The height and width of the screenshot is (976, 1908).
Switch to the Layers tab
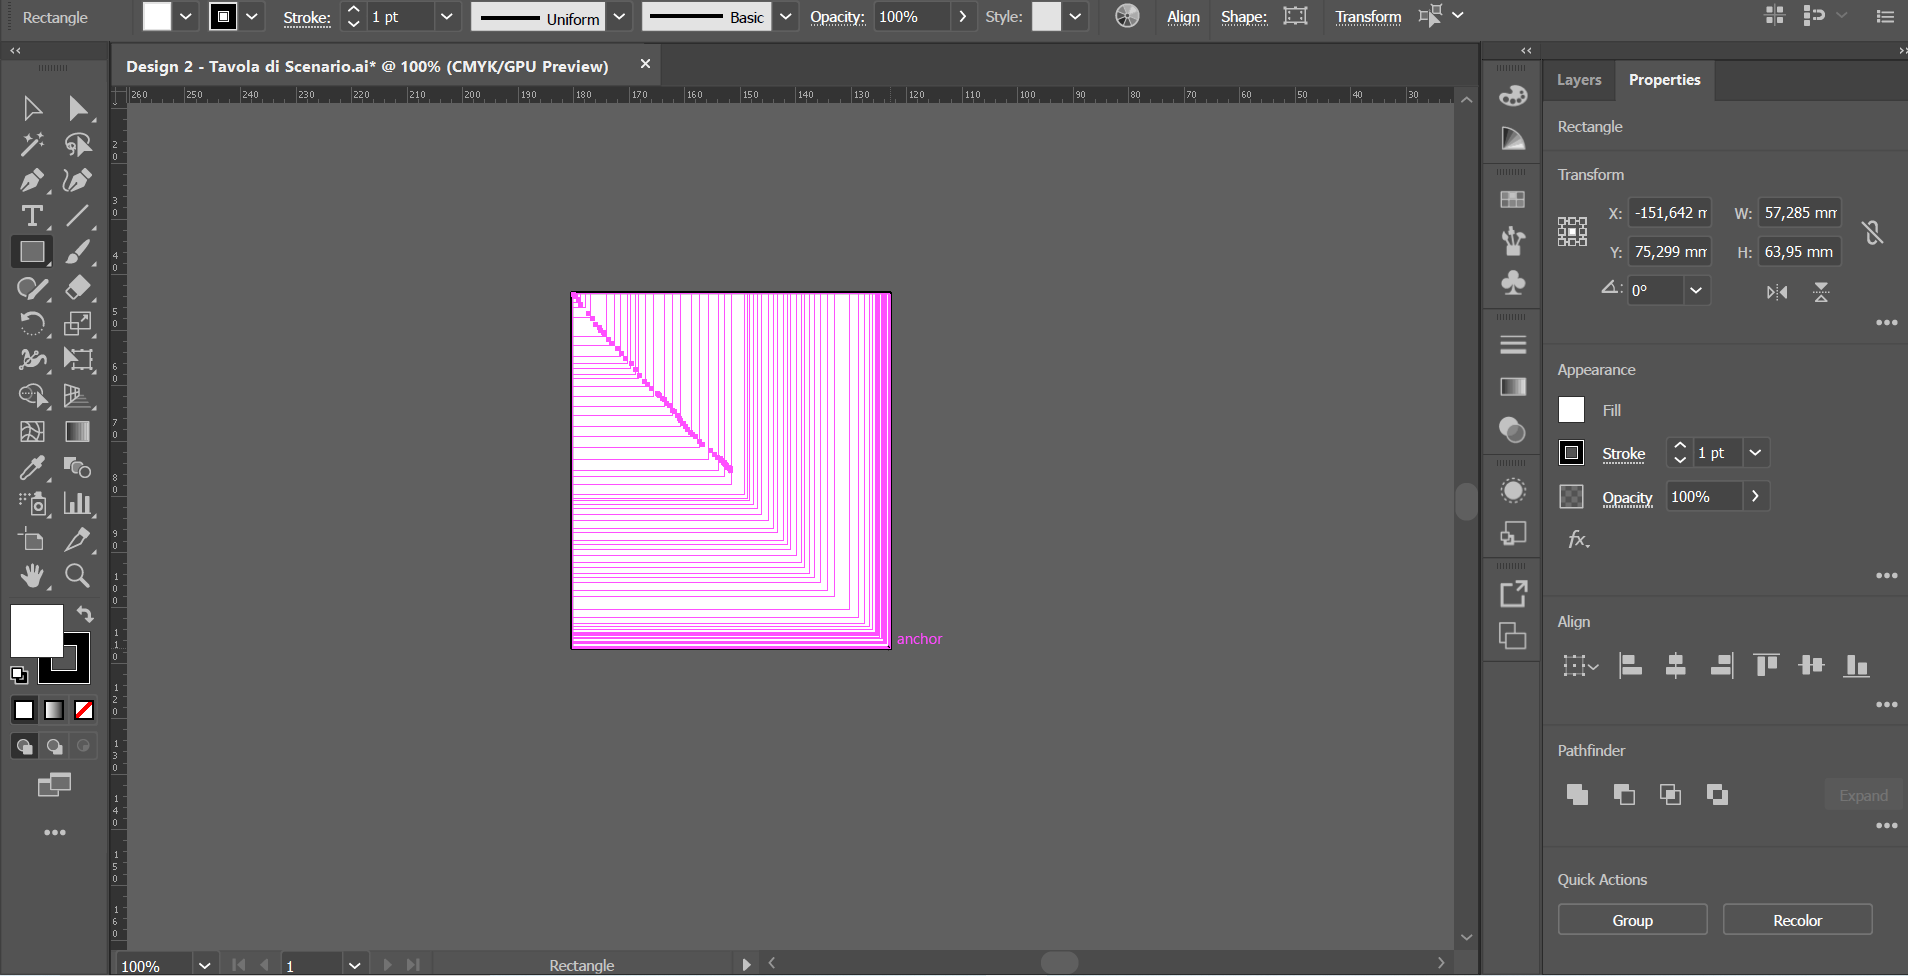coord(1577,80)
